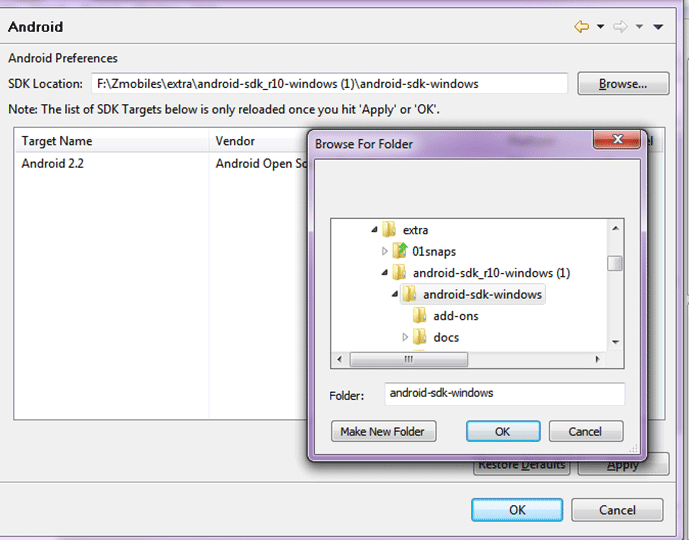The width and height of the screenshot is (689, 540).
Task: Sort by Target Name column header
Action: coord(112,141)
